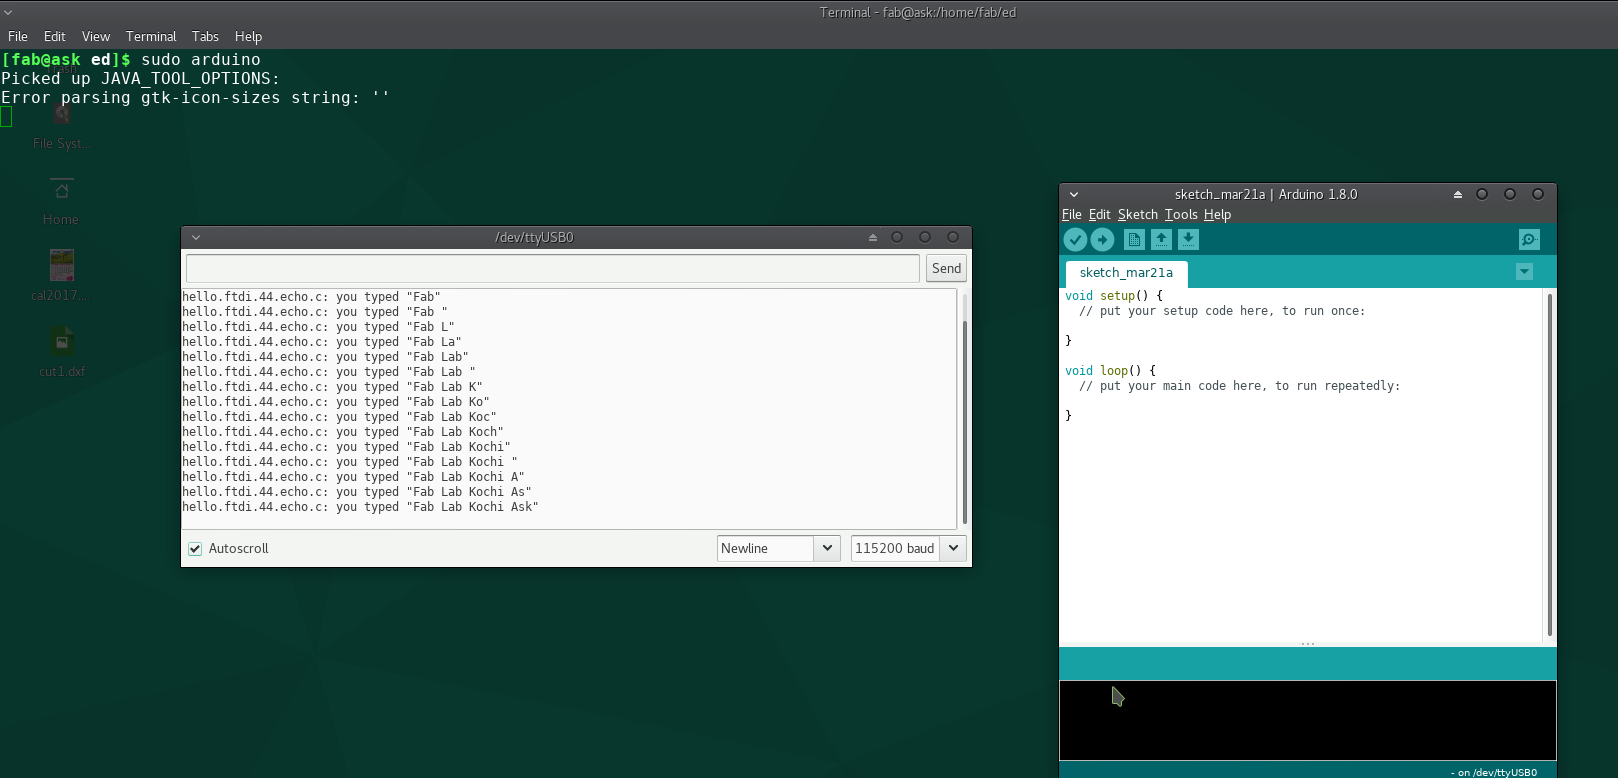This screenshot has height=778, width=1618.
Task: Click the Send button in the serial monitor
Action: (946, 268)
